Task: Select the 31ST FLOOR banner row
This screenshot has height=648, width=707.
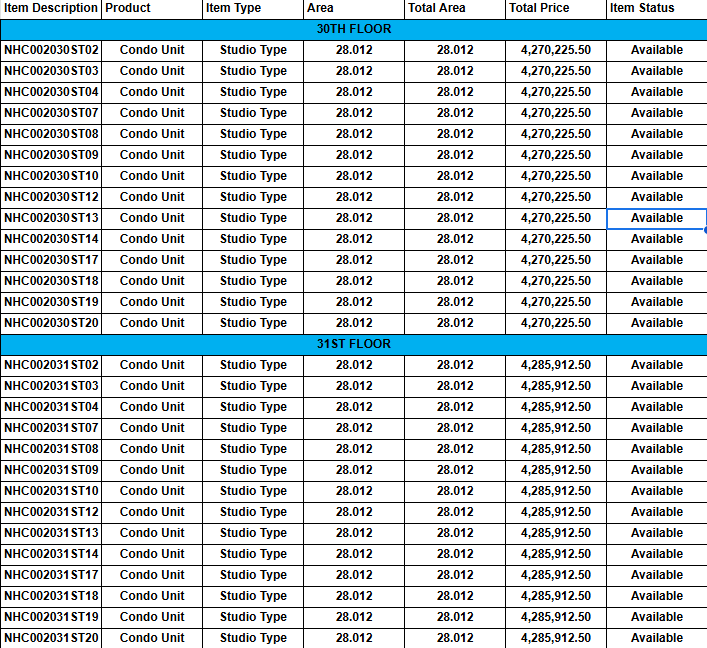Action: click(353, 344)
